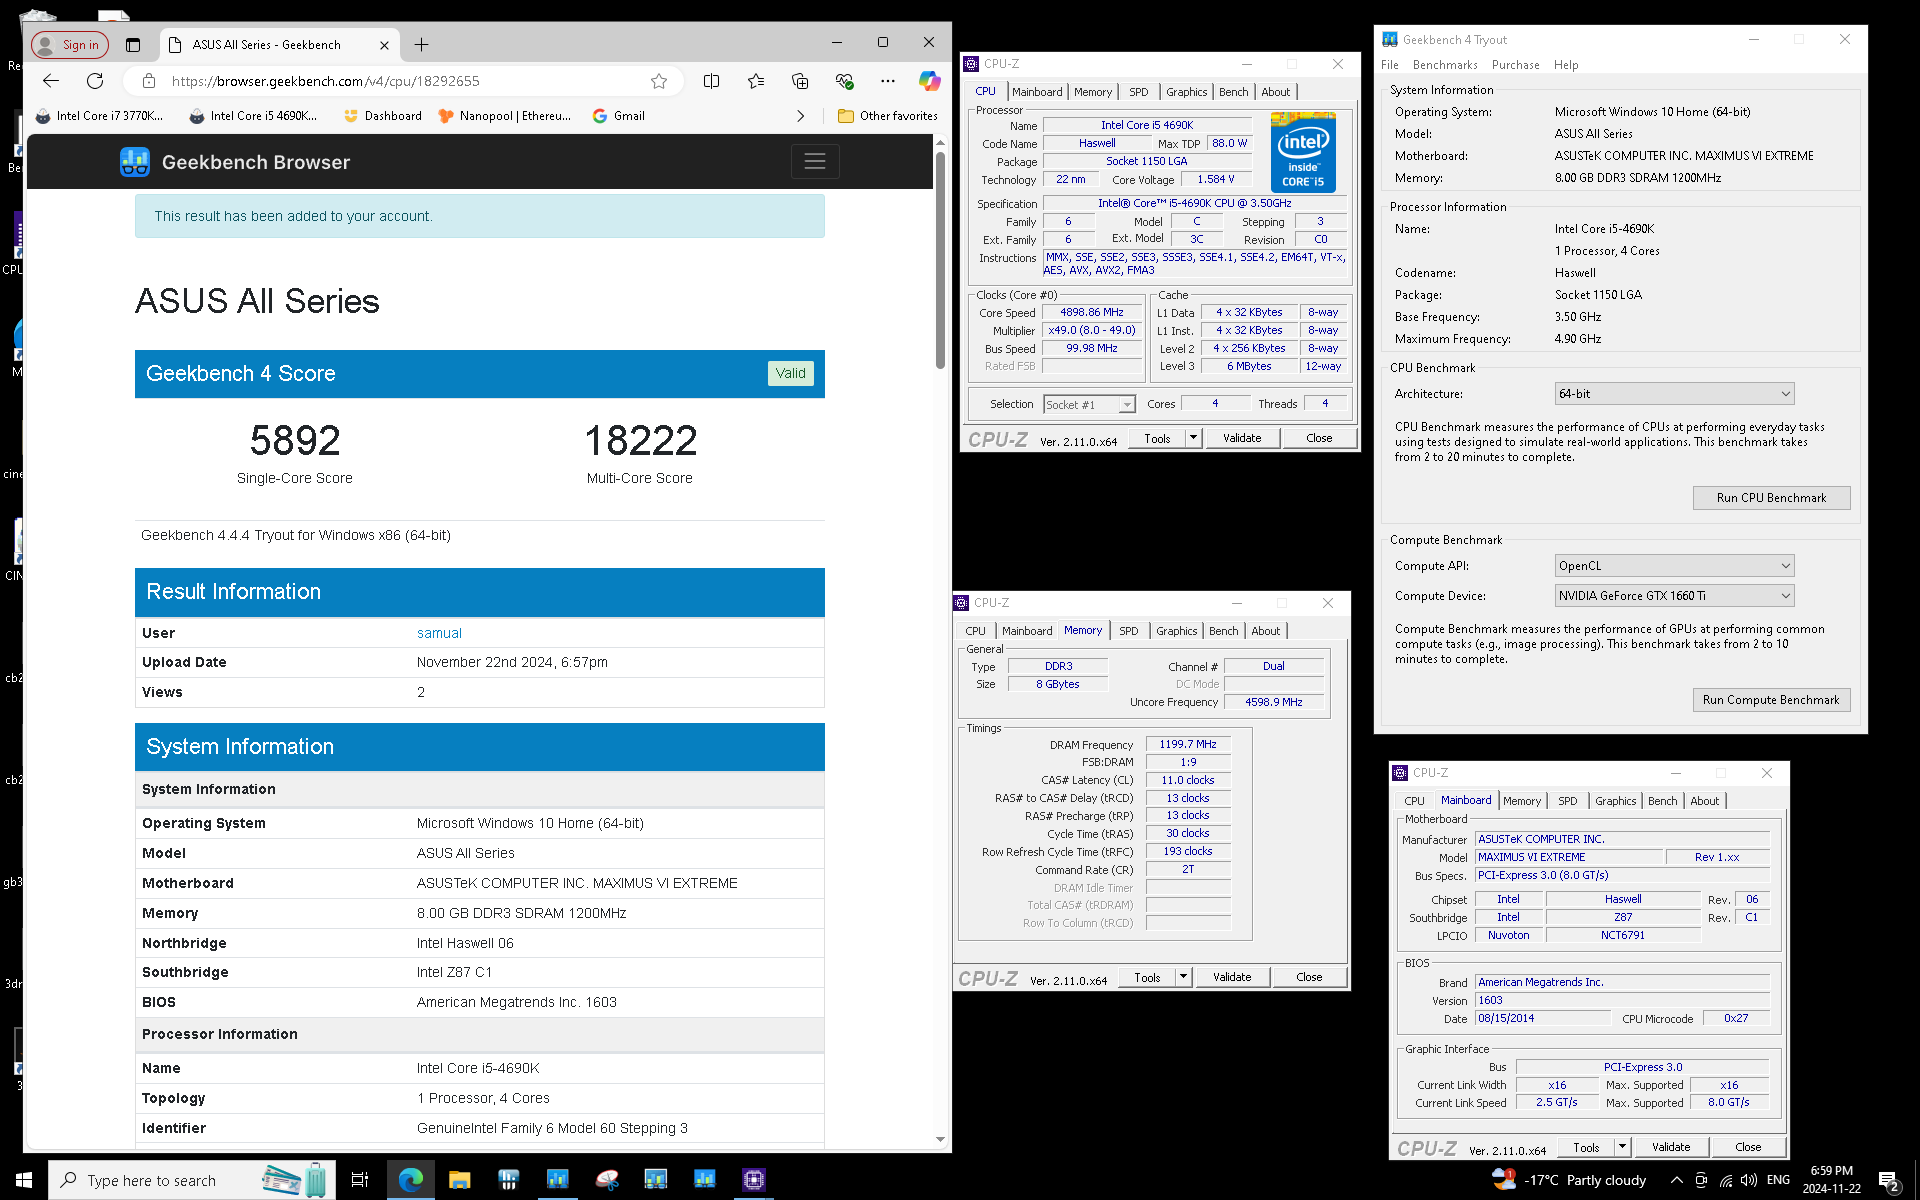Screen dimensions: 1920x1200
Task: Show hidden system tray icons chevron
Action: coord(1676,1180)
